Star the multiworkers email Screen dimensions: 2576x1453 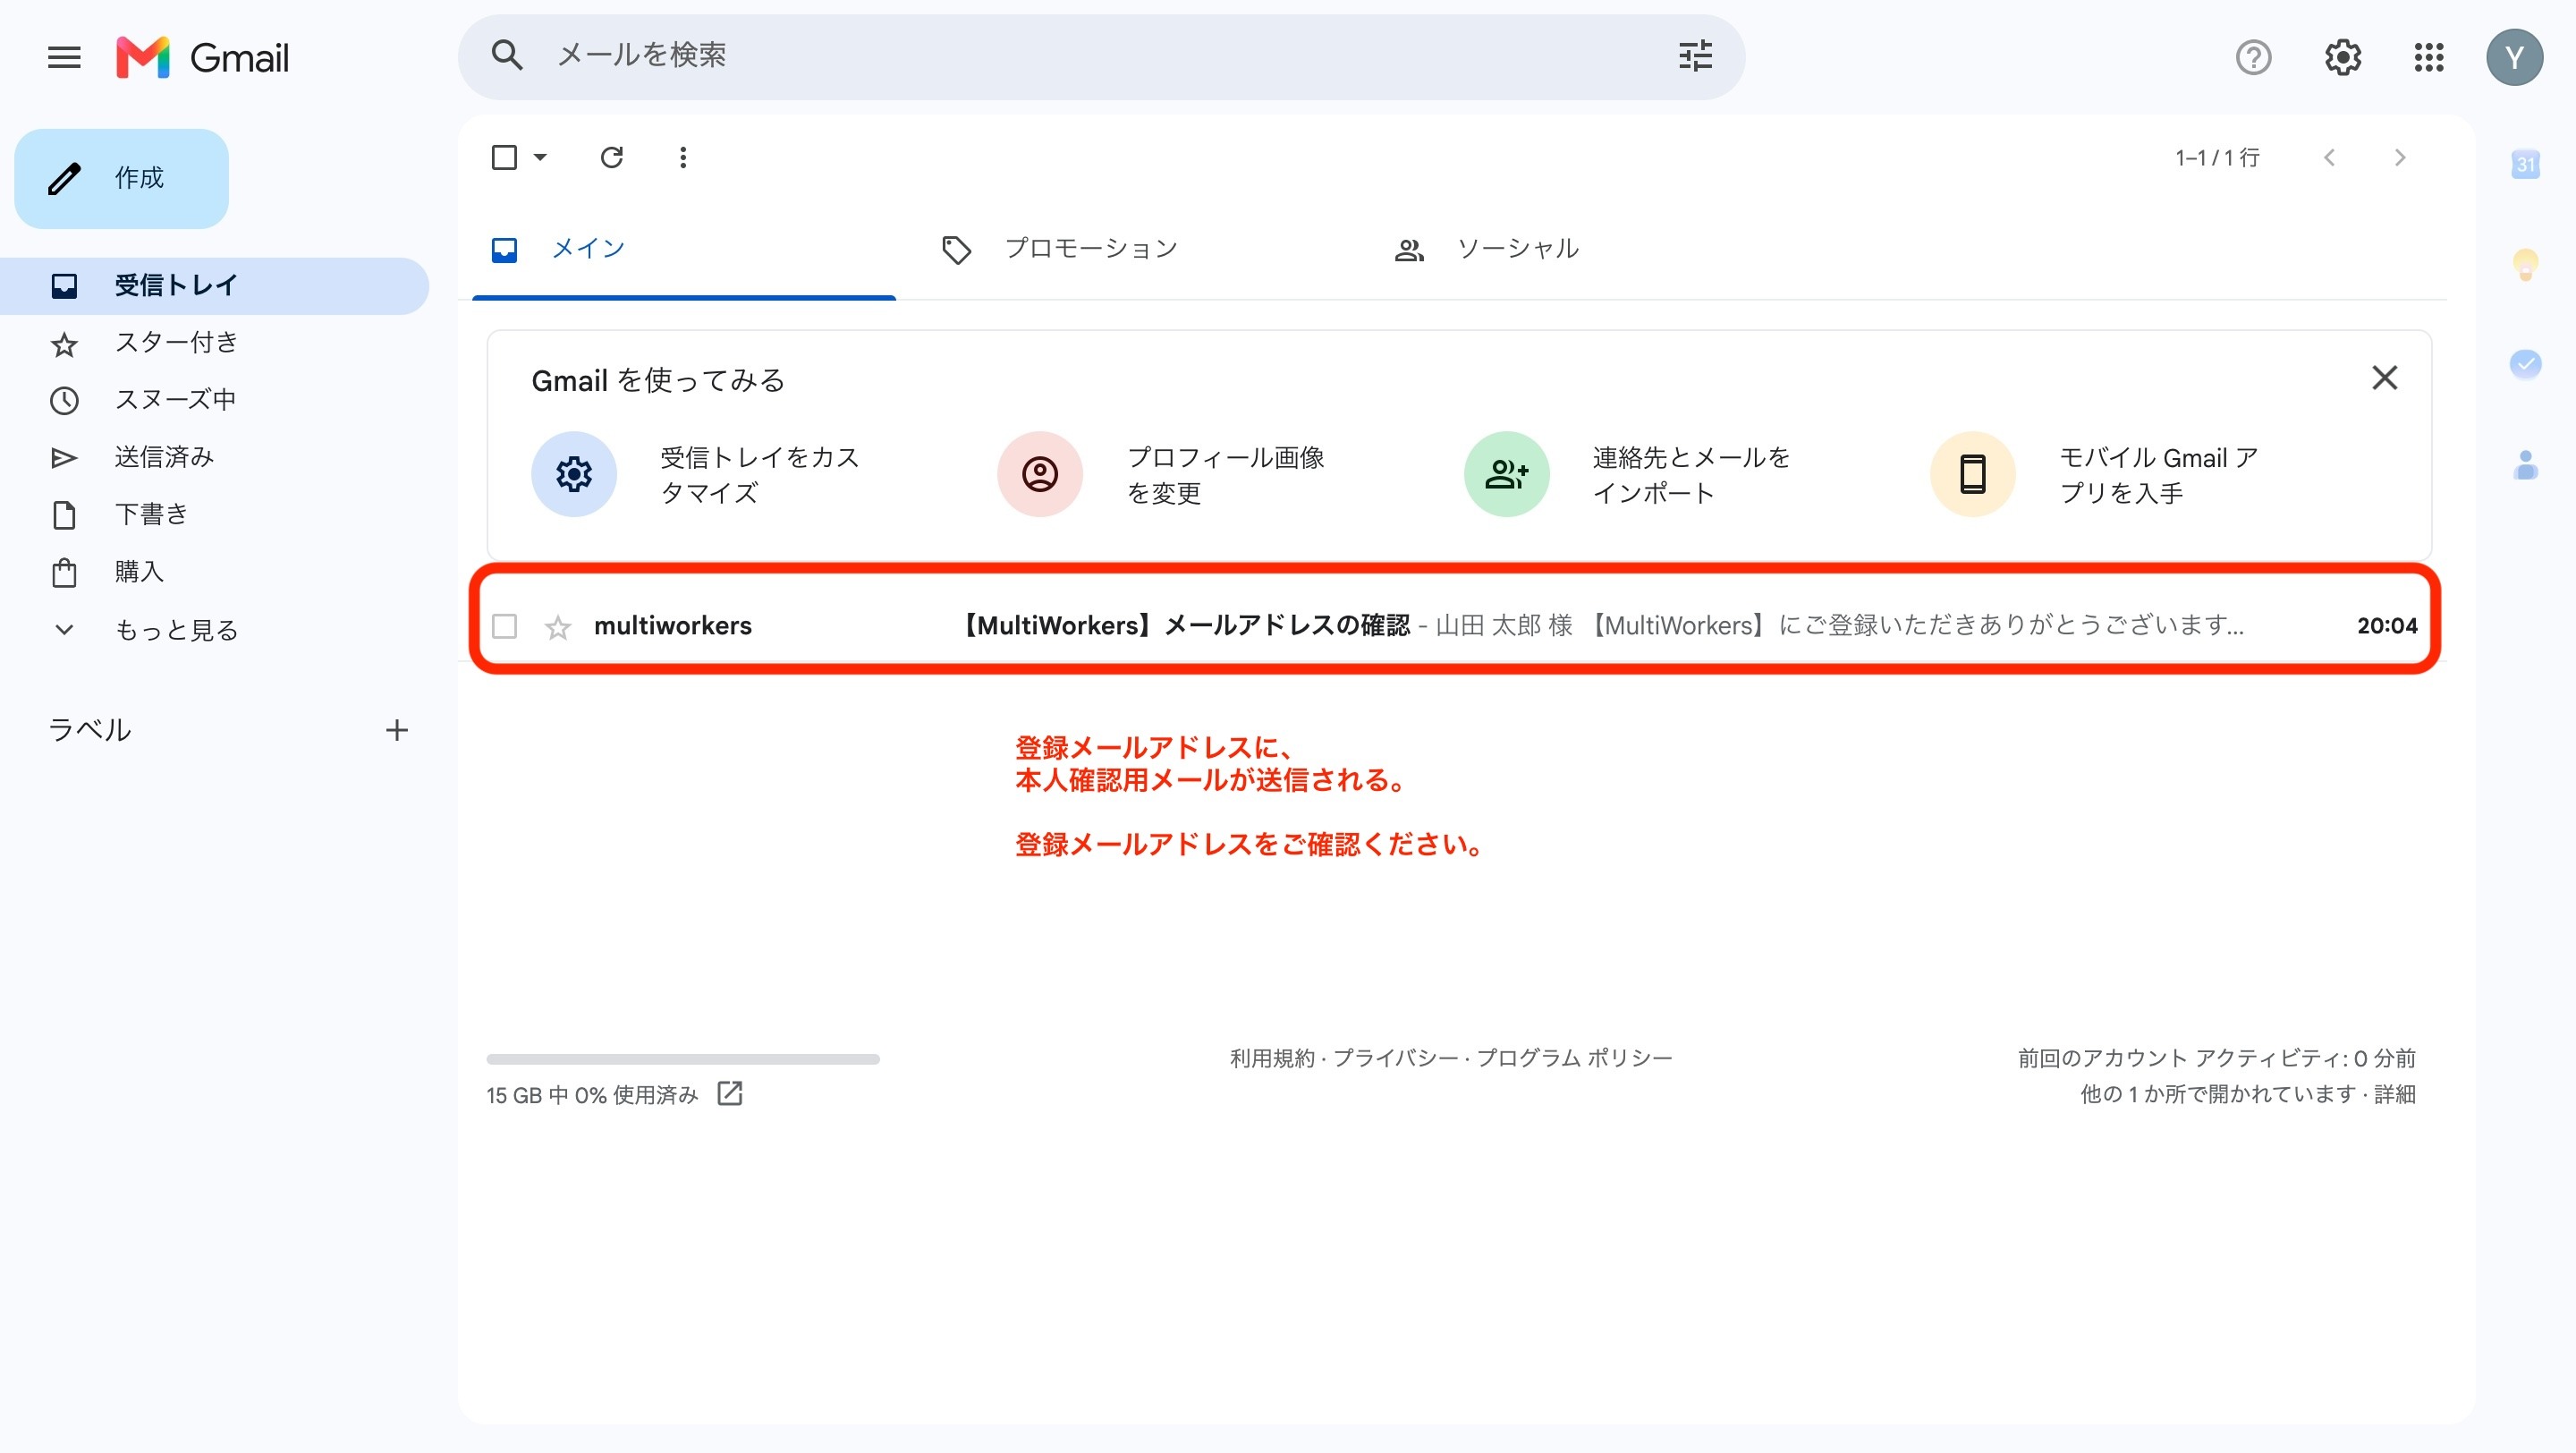557,626
